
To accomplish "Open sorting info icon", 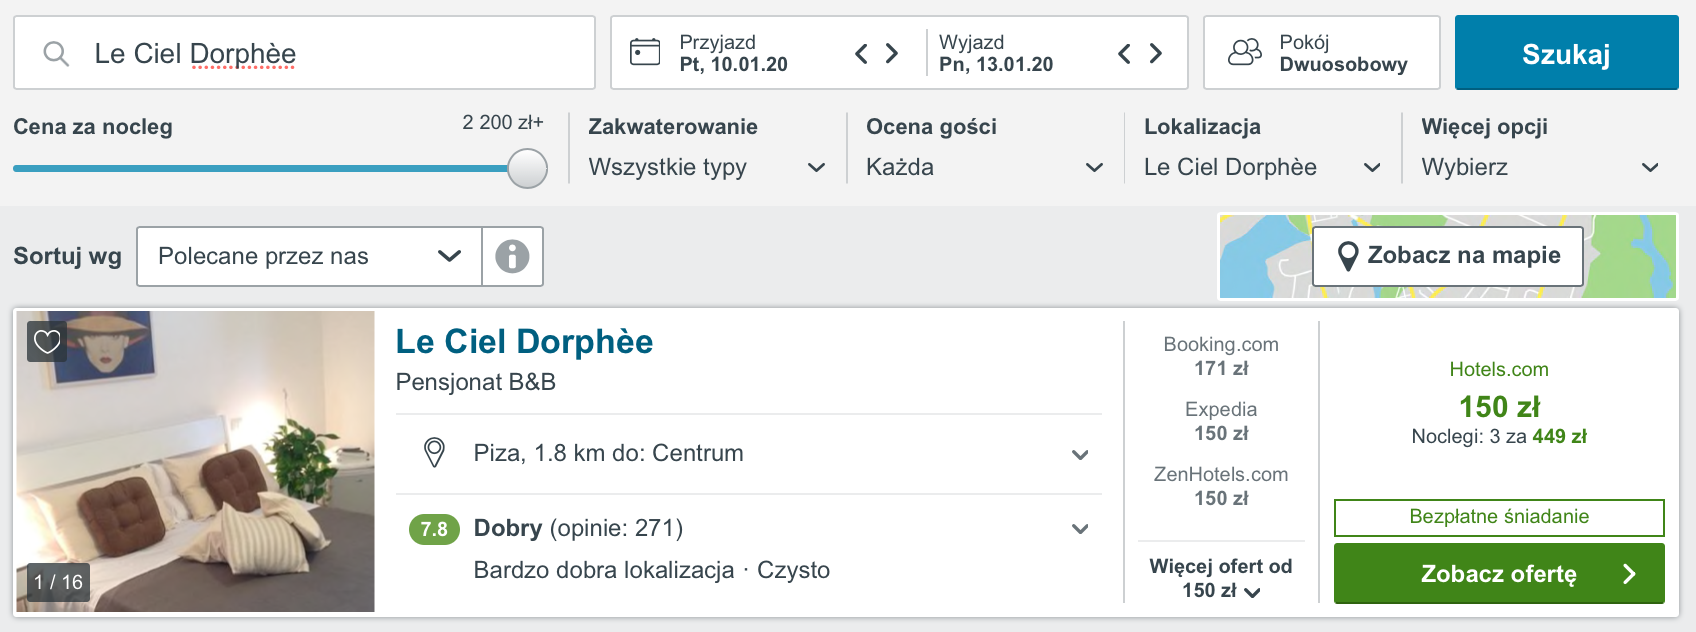I will click(x=512, y=256).
